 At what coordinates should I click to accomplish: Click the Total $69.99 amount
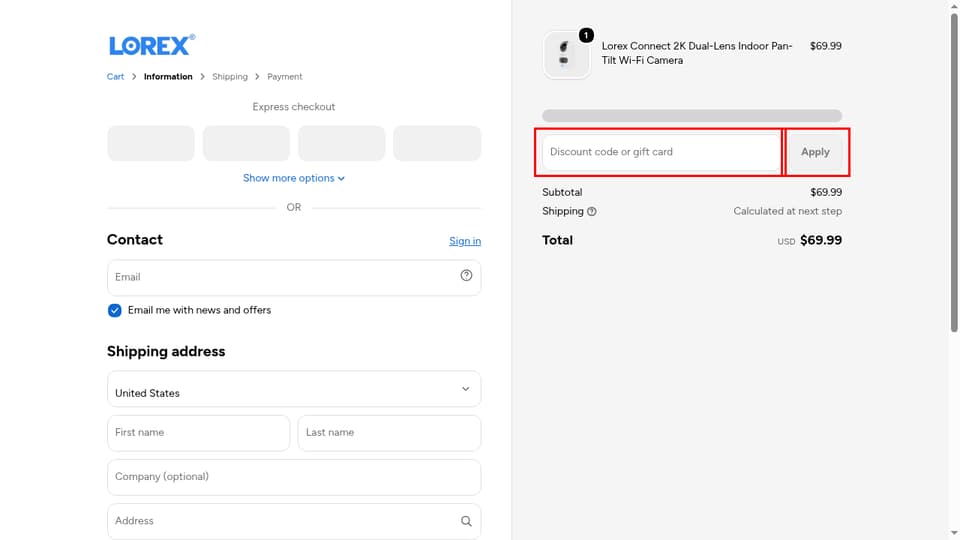(820, 240)
